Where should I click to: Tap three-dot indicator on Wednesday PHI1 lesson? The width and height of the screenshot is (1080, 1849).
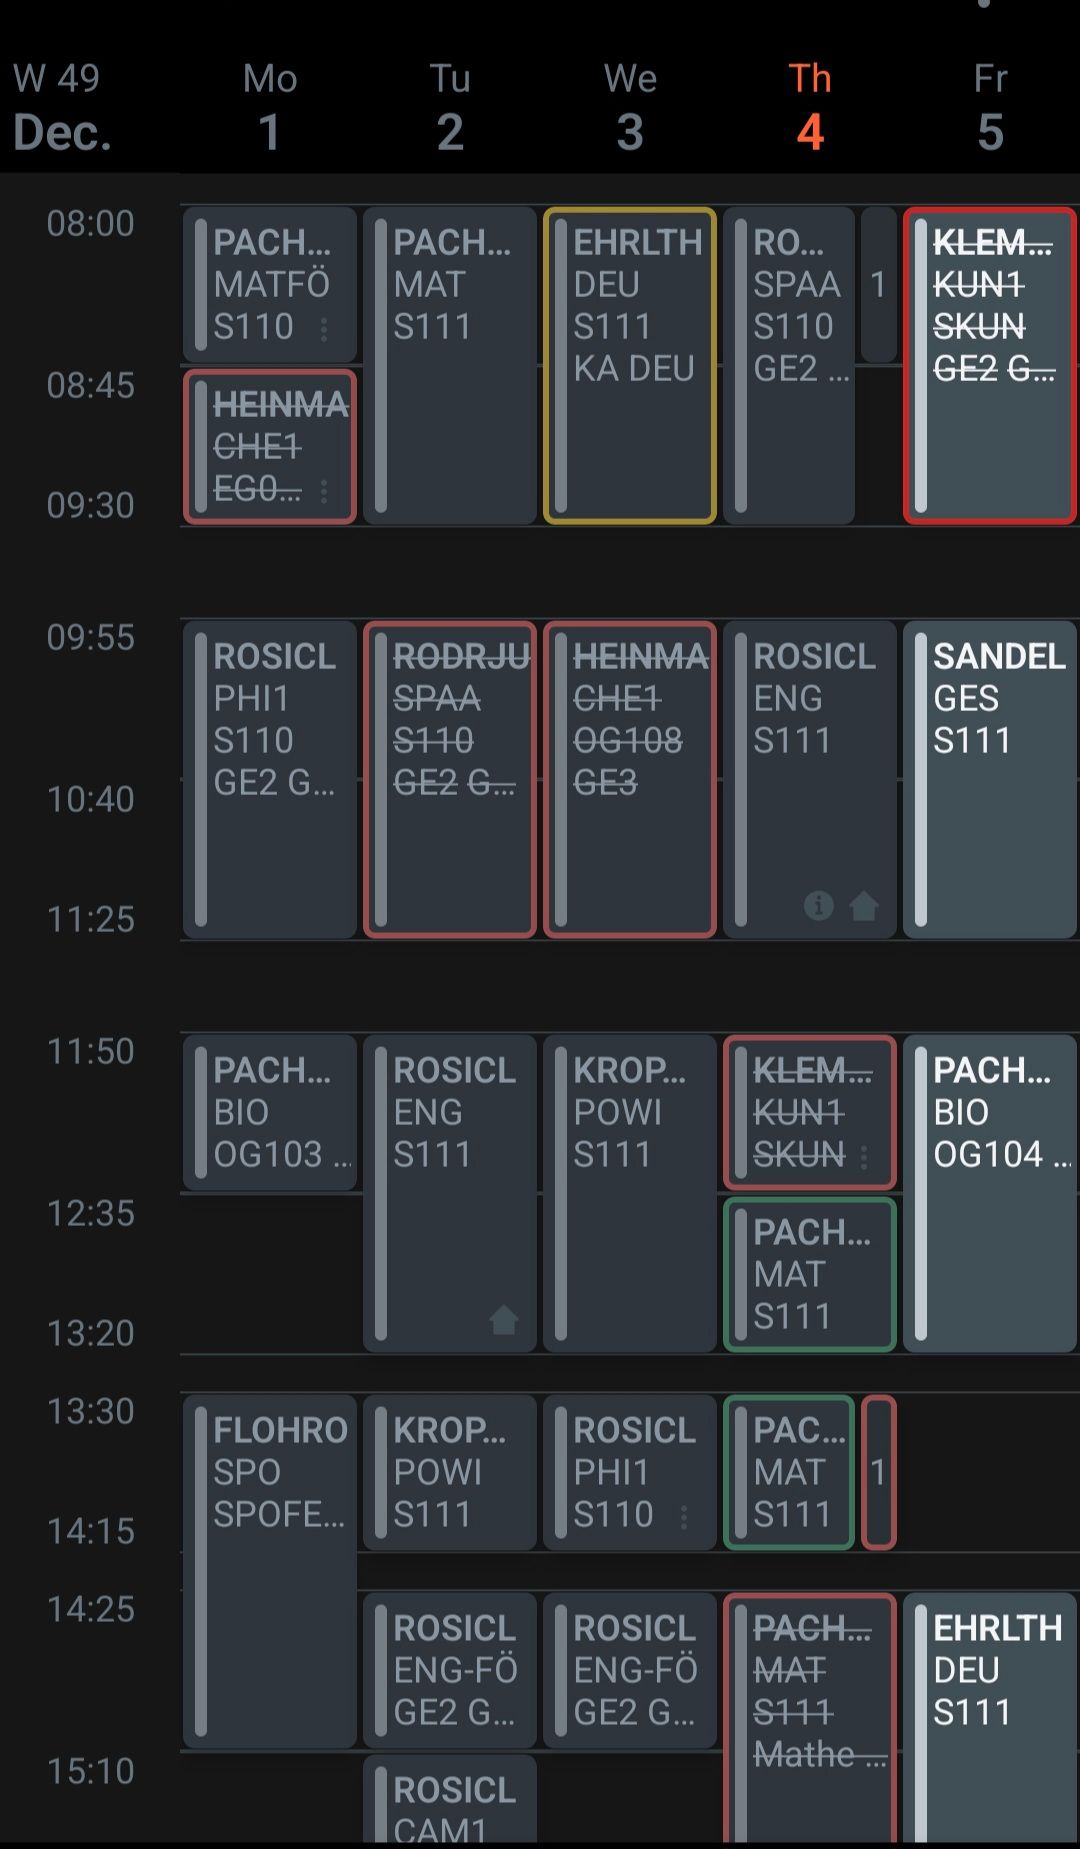point(684,1517)
